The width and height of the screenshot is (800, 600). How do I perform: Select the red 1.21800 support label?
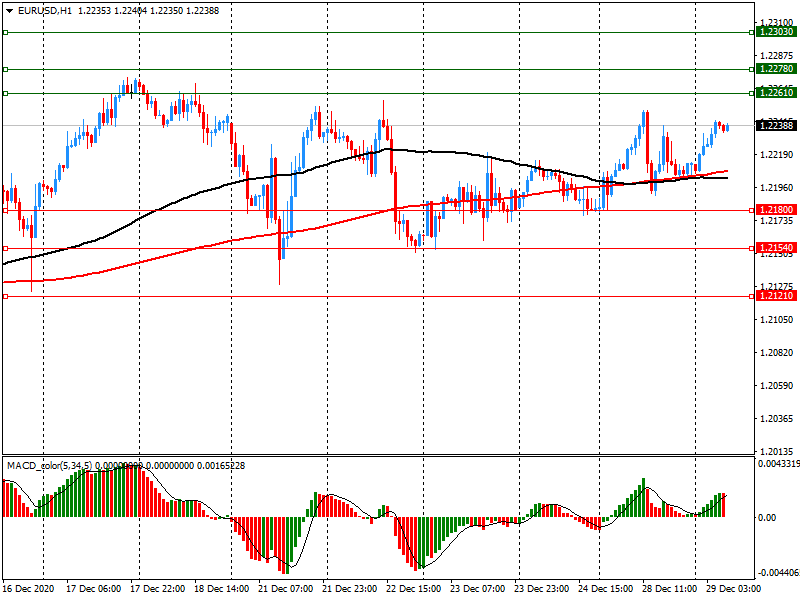[x=776, y=210]
